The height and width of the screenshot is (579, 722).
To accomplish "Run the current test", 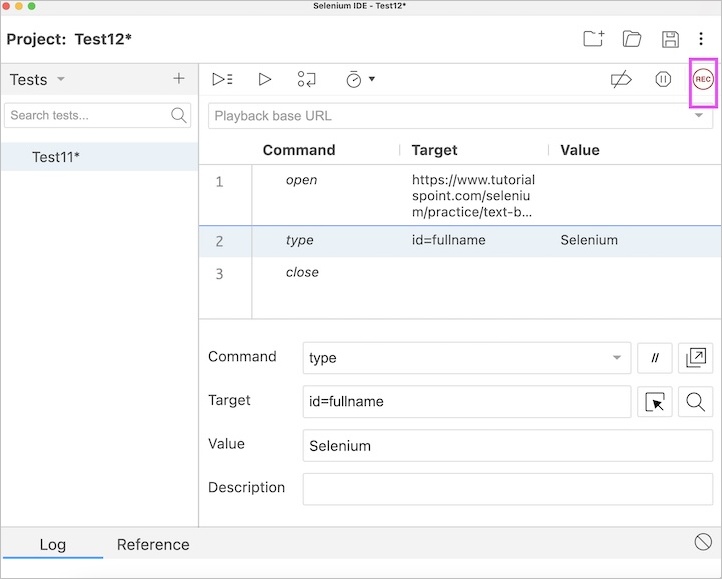I will coord(265,79).
